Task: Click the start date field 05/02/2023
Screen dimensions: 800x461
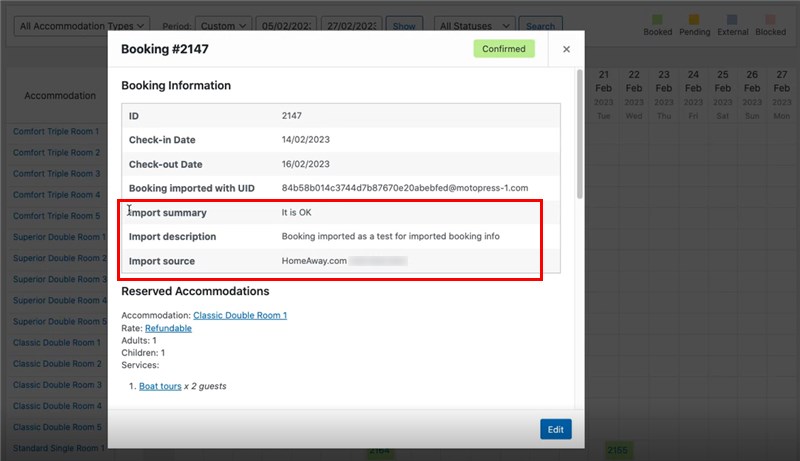Action: [286, 25]
